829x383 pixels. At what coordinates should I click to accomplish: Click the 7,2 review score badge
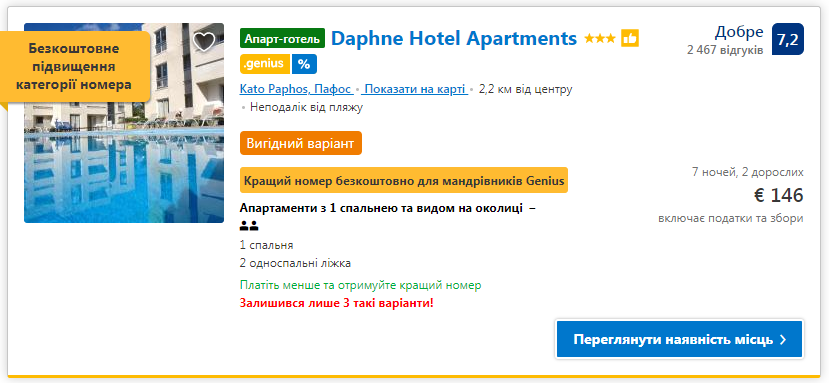pyautogui.click(x=788, y=39)
